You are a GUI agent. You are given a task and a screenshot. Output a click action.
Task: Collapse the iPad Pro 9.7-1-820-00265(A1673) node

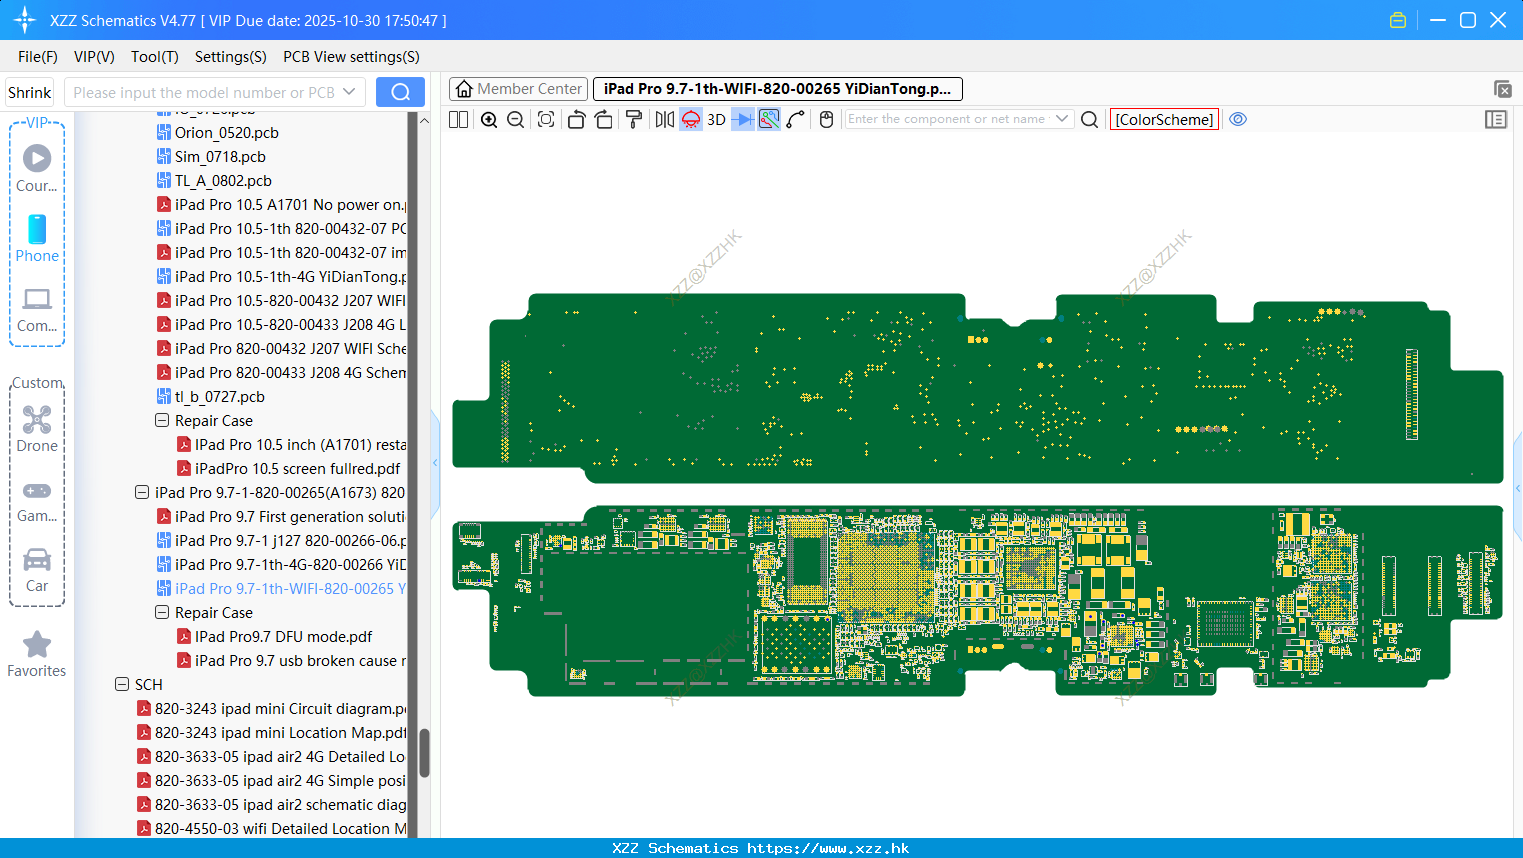tap(142, 493)
